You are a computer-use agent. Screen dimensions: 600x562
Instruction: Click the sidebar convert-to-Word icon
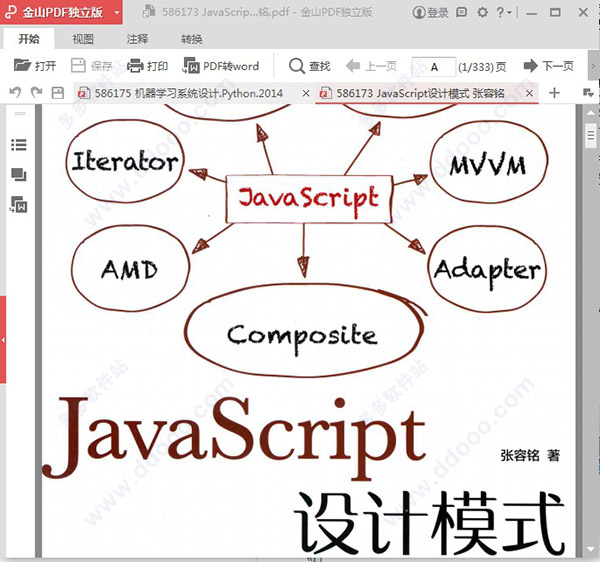(x=19, y=204)
